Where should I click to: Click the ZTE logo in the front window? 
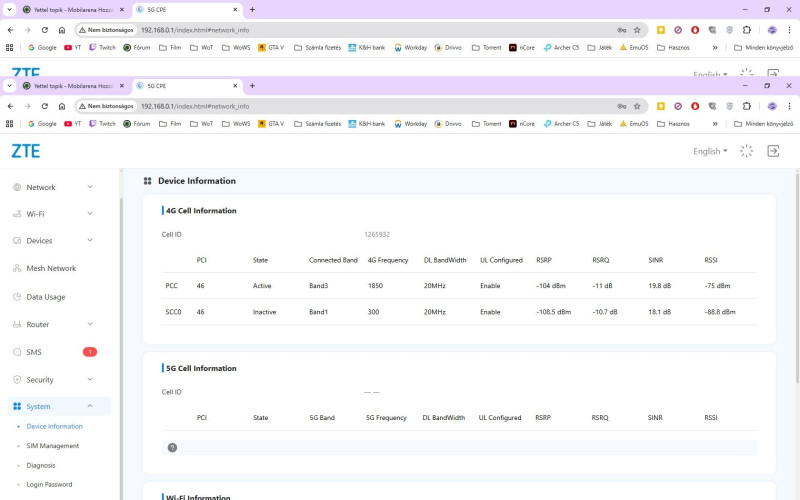tap(26, 151)
